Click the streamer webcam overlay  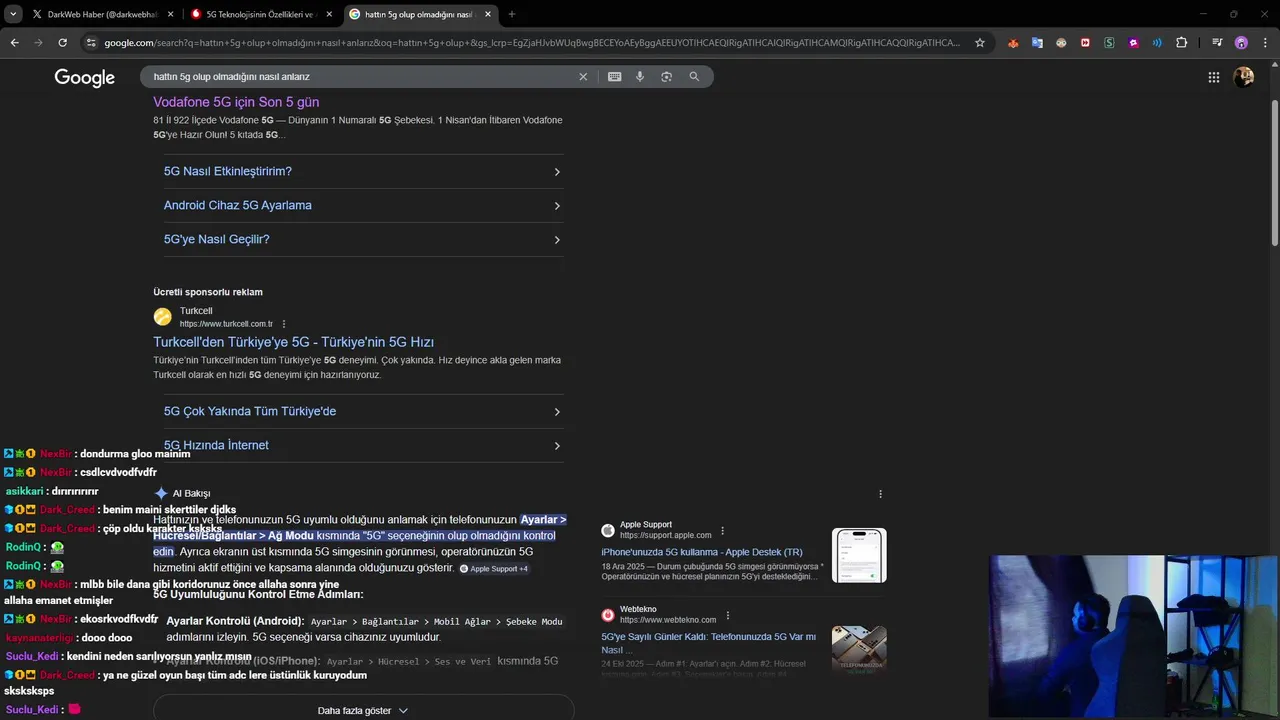[x=1134, y=637]
